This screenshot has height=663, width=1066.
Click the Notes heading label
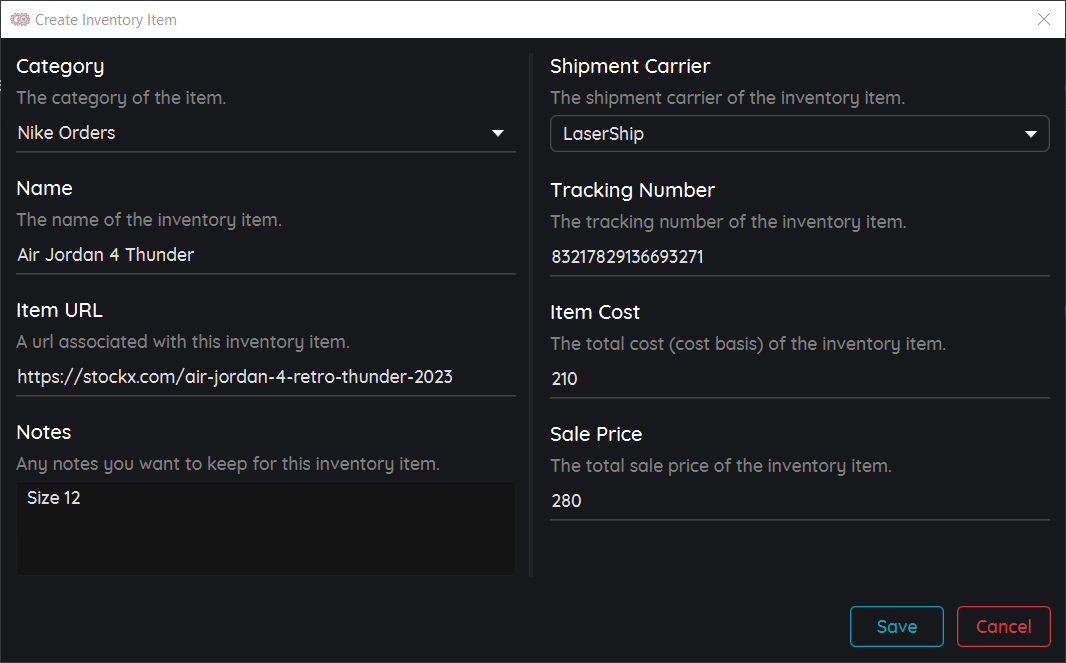pyautogui.click(x=44, y=432)
